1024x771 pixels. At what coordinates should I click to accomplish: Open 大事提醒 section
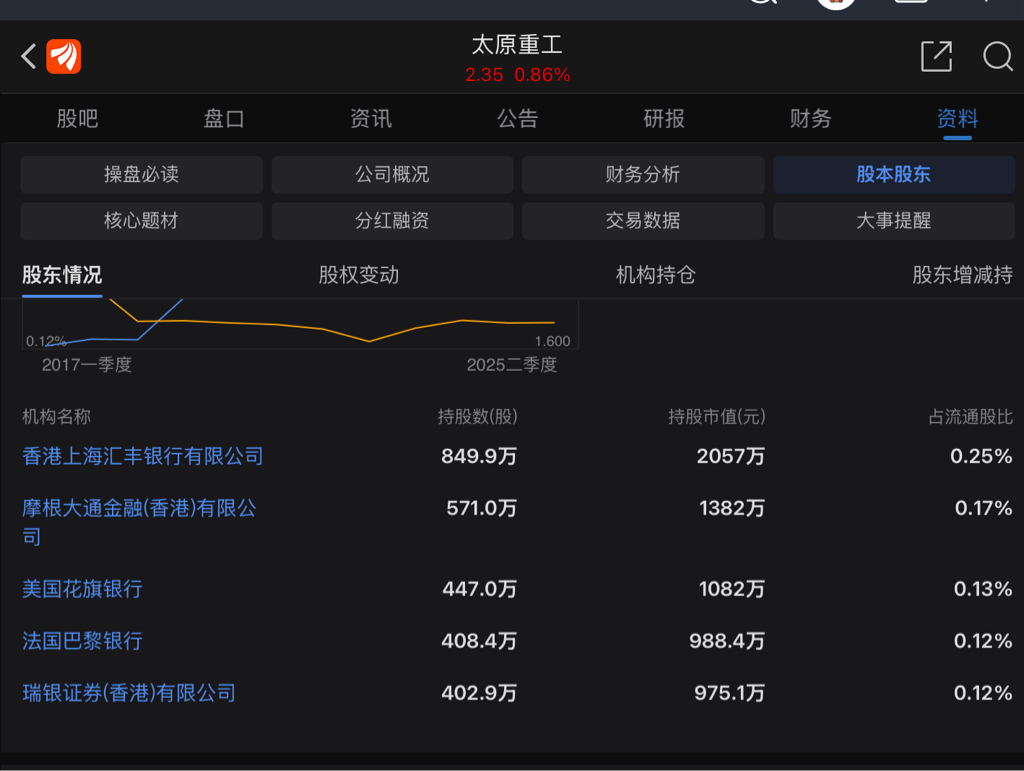pos(893,221)
